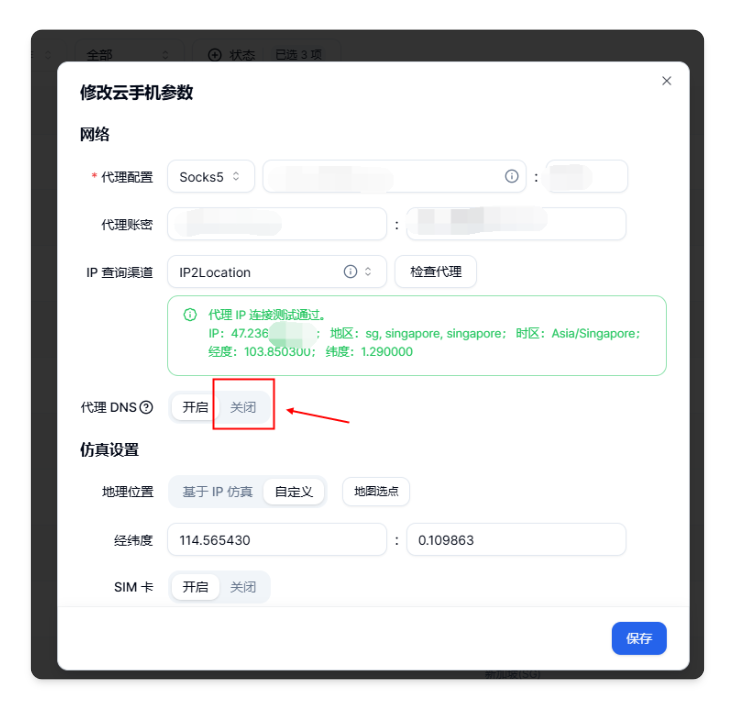Open 地图选点 map picker
735x709 pixels.
376,492
